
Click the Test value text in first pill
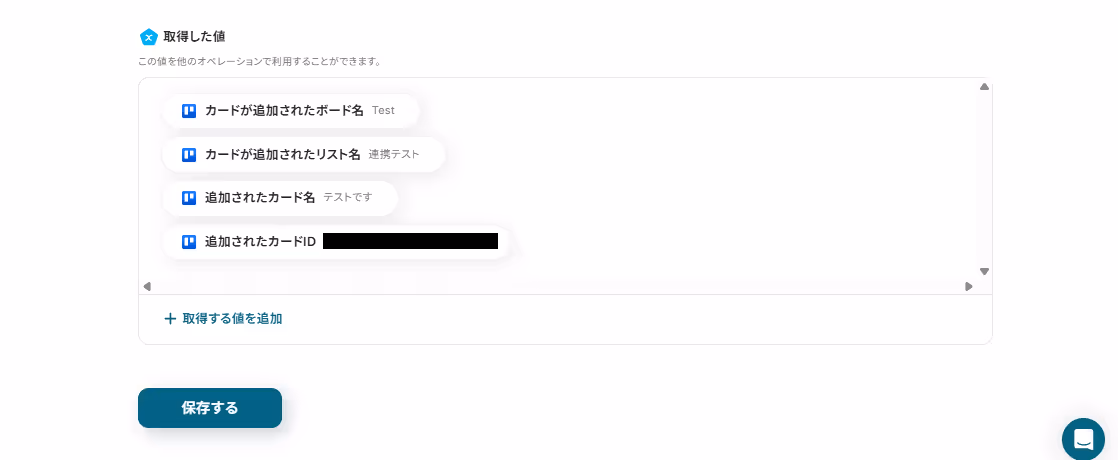384,111
